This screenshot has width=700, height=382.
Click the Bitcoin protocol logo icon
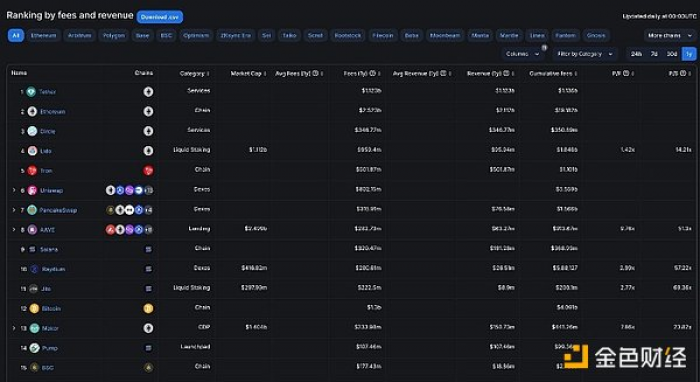coord(34,308)
